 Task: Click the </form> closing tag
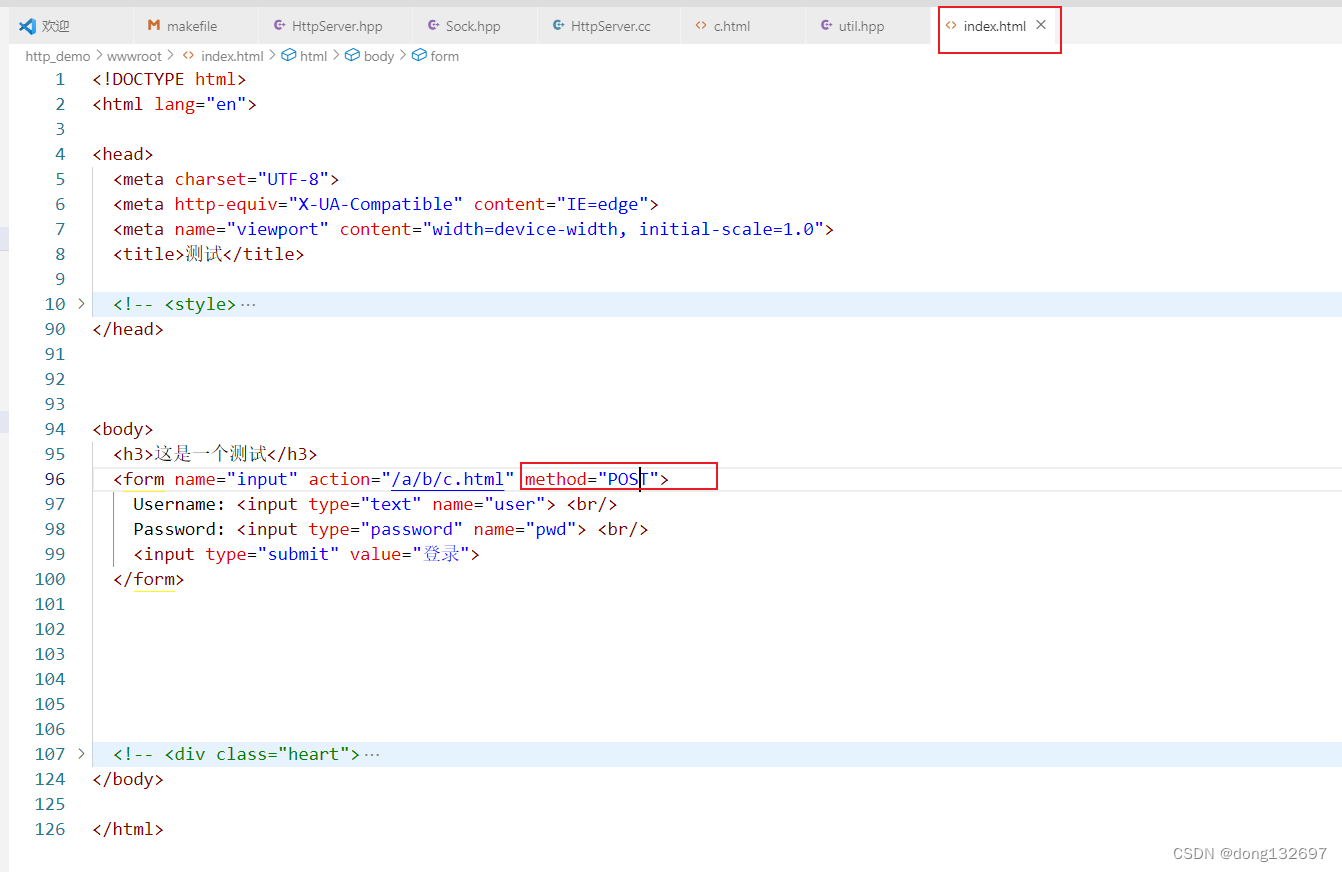pos(149,579)
